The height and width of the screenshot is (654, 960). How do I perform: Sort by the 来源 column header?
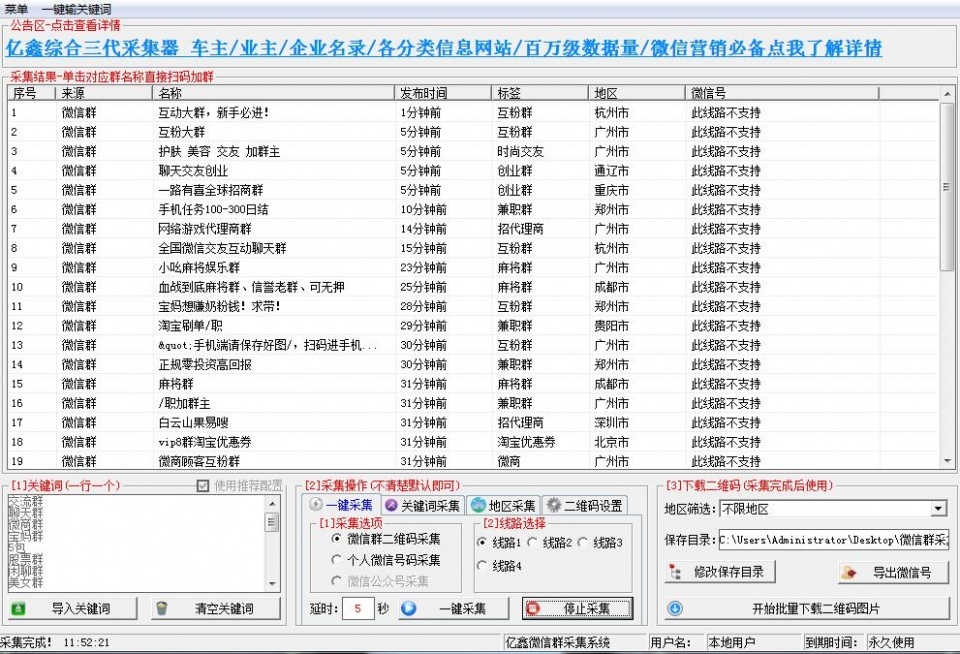(103, 93)
